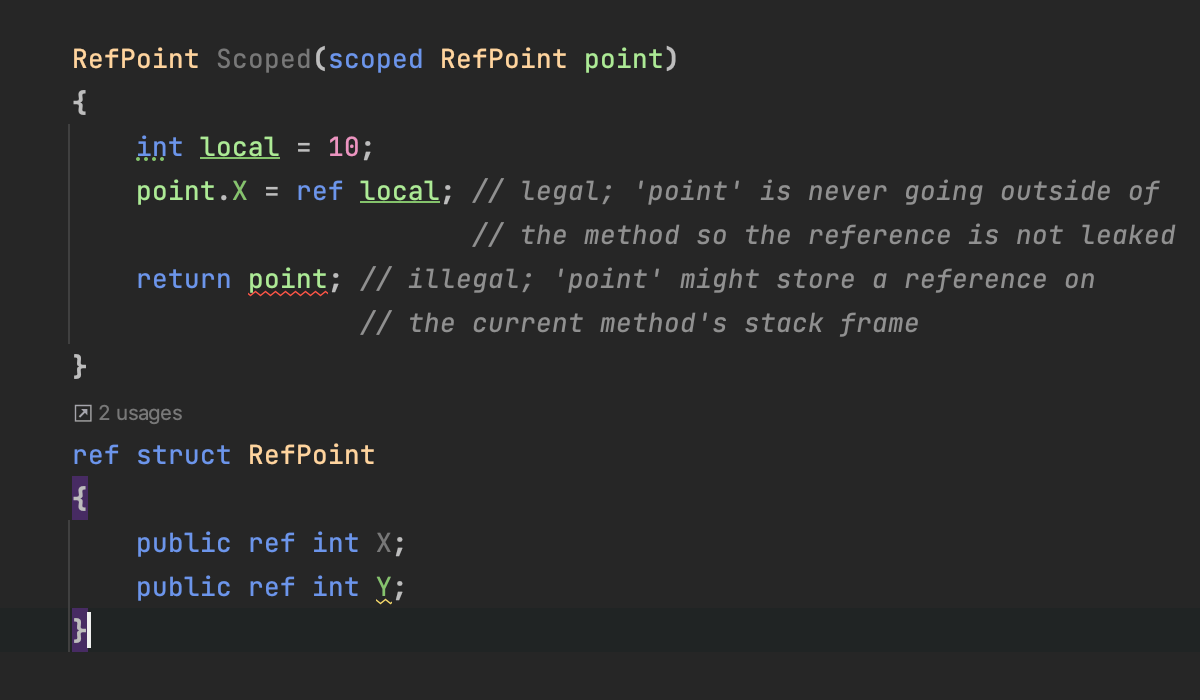This screenshot has width=1200, height=700.
Task: Click the greyed-out field name 'X'
Action: (383, 543)
